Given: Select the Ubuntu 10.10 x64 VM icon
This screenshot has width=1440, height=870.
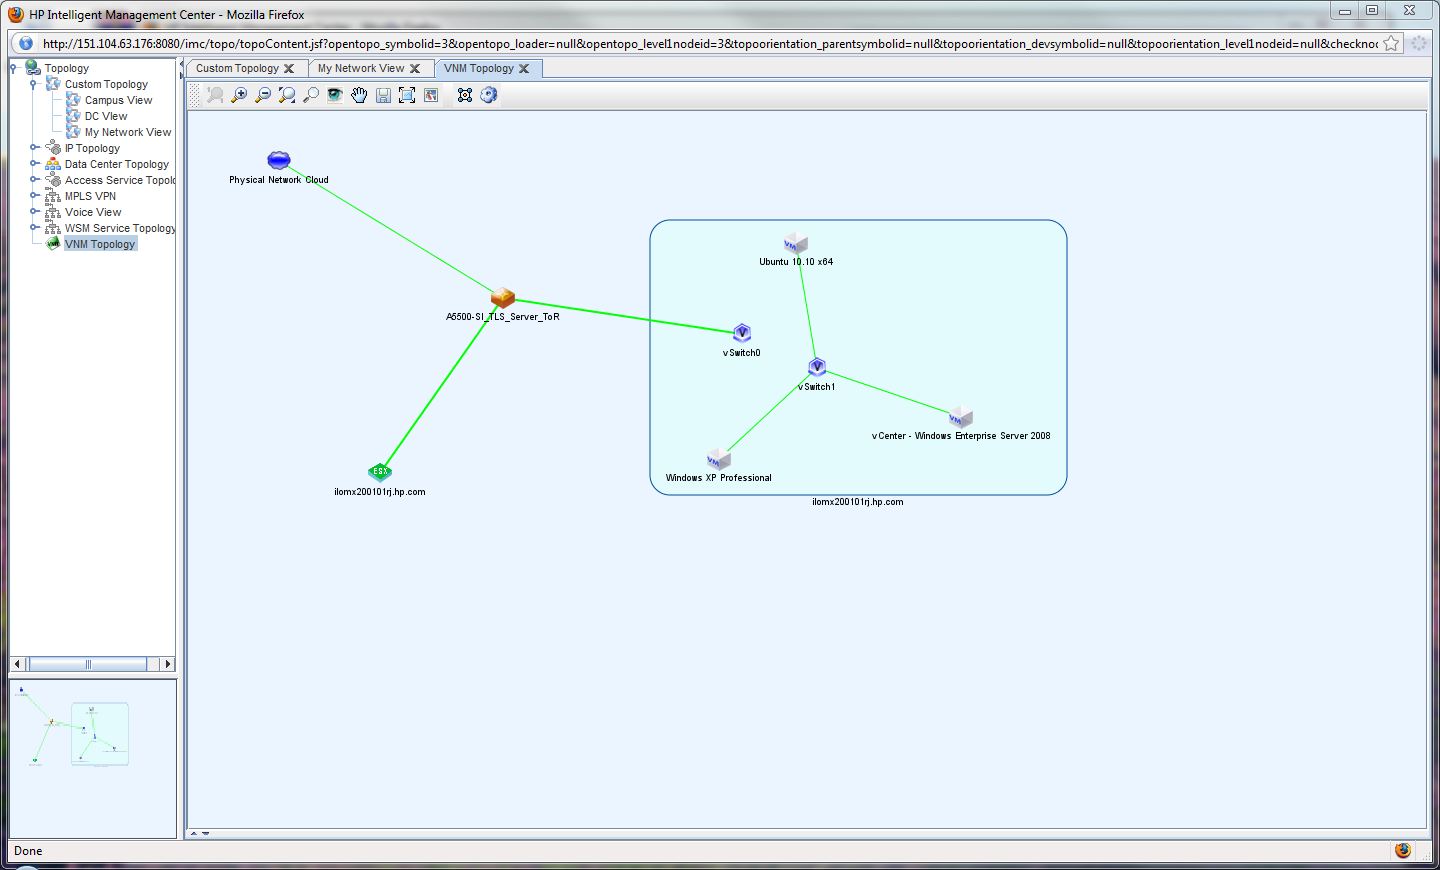Looking at the screenshot, I should click(796, 244).
